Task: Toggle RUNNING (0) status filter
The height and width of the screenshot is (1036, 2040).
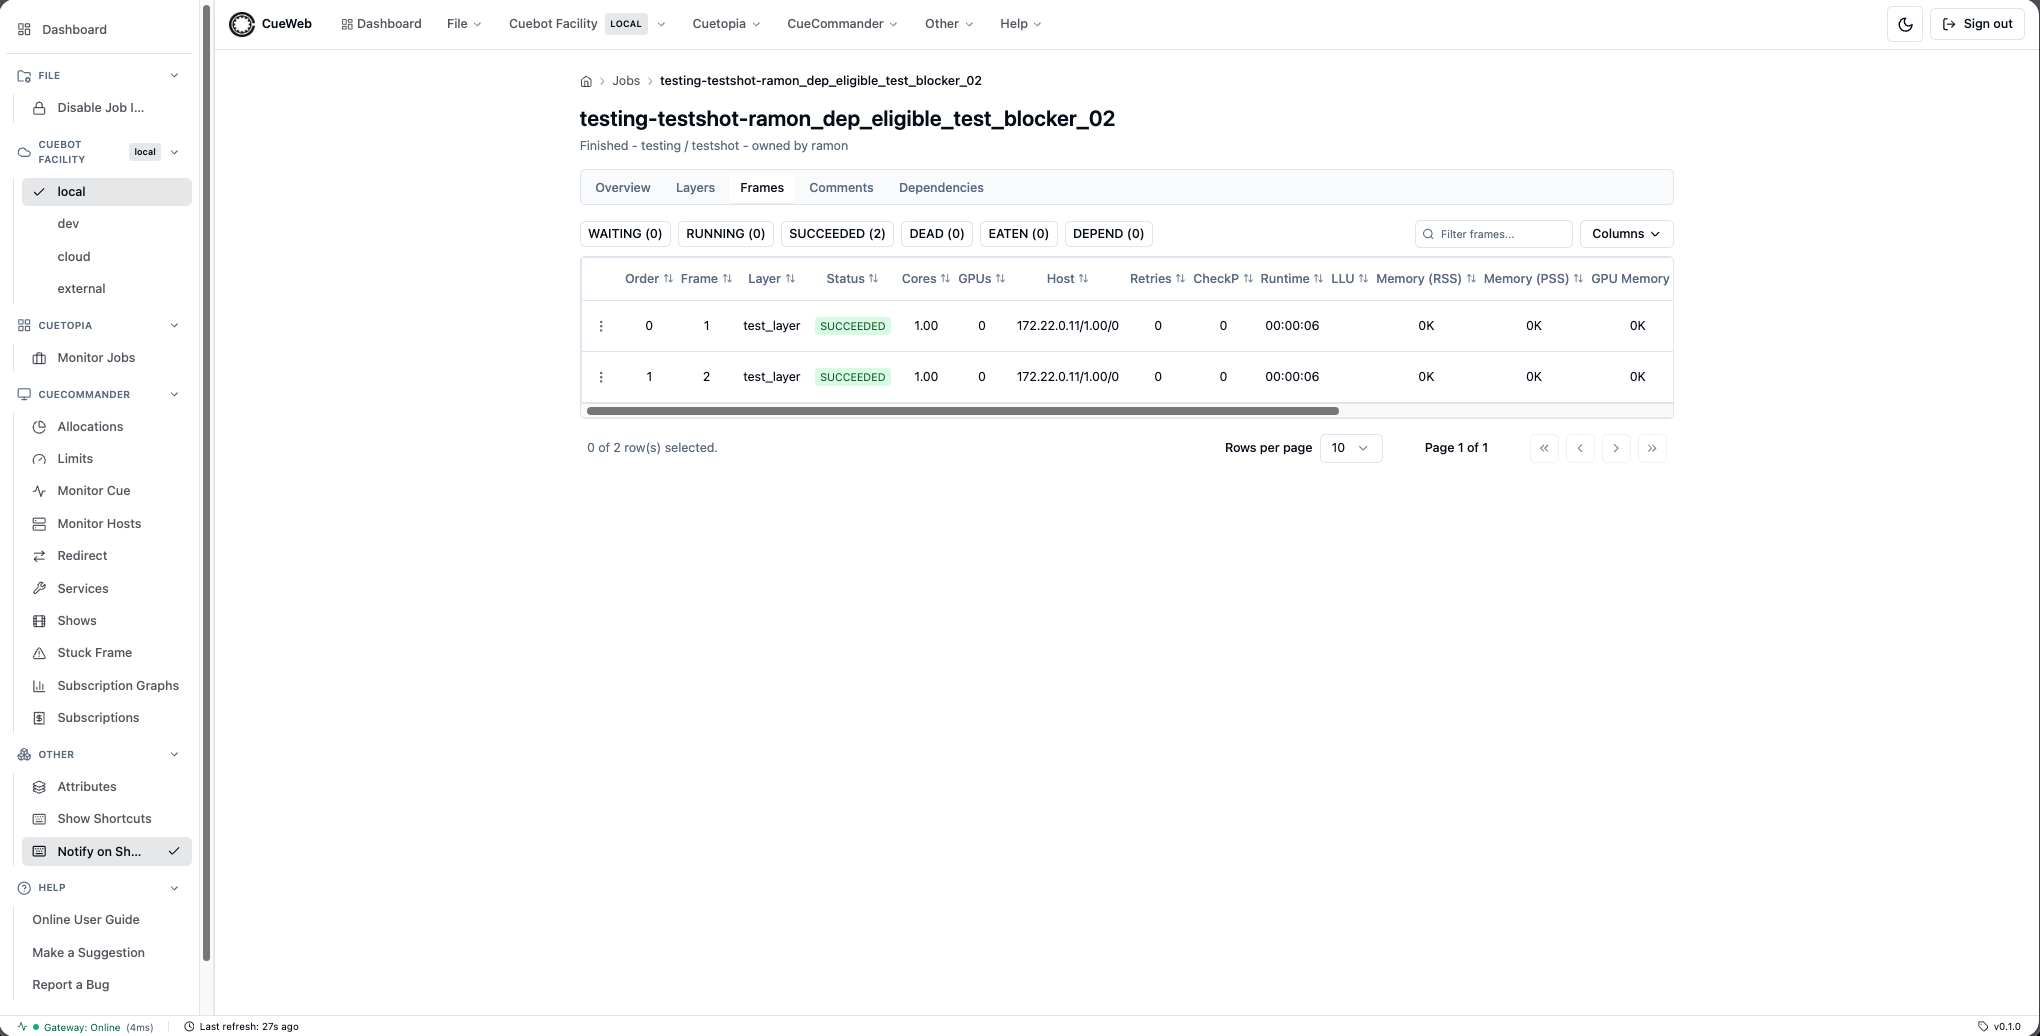Action: 725,234
